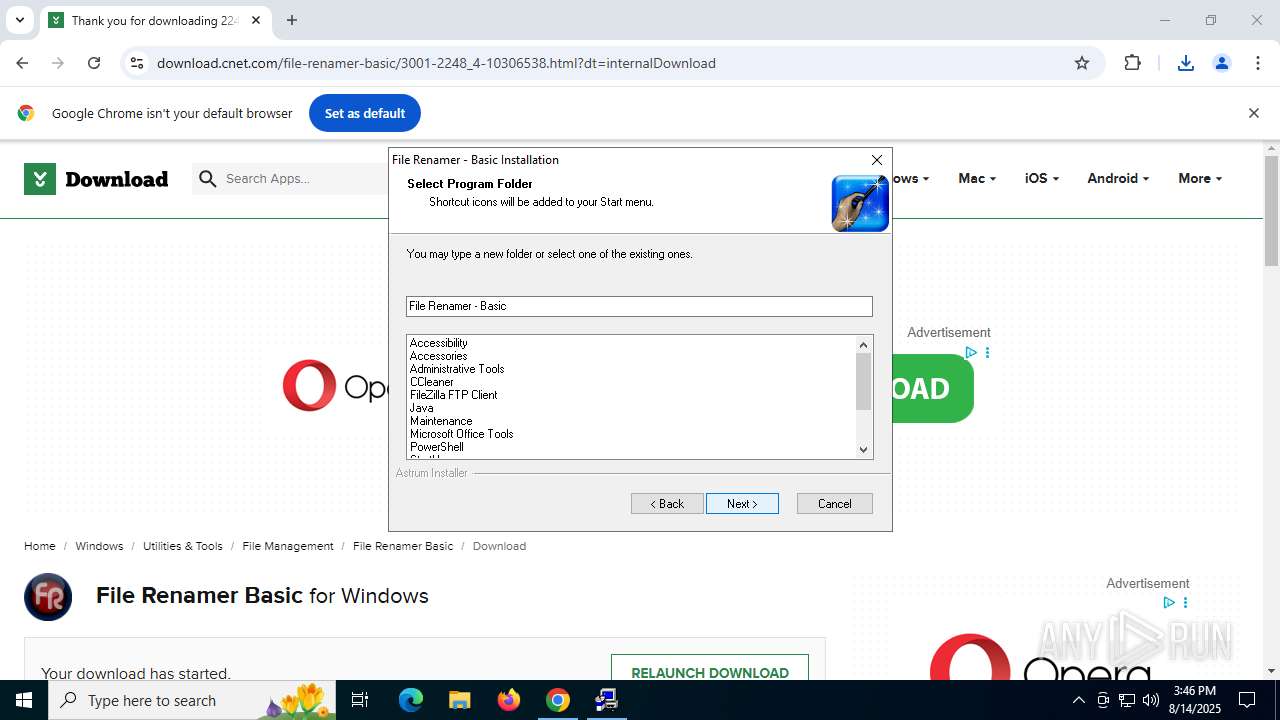Click the taskbar search box
1280x720 pixels.
[x=193, y=700]
